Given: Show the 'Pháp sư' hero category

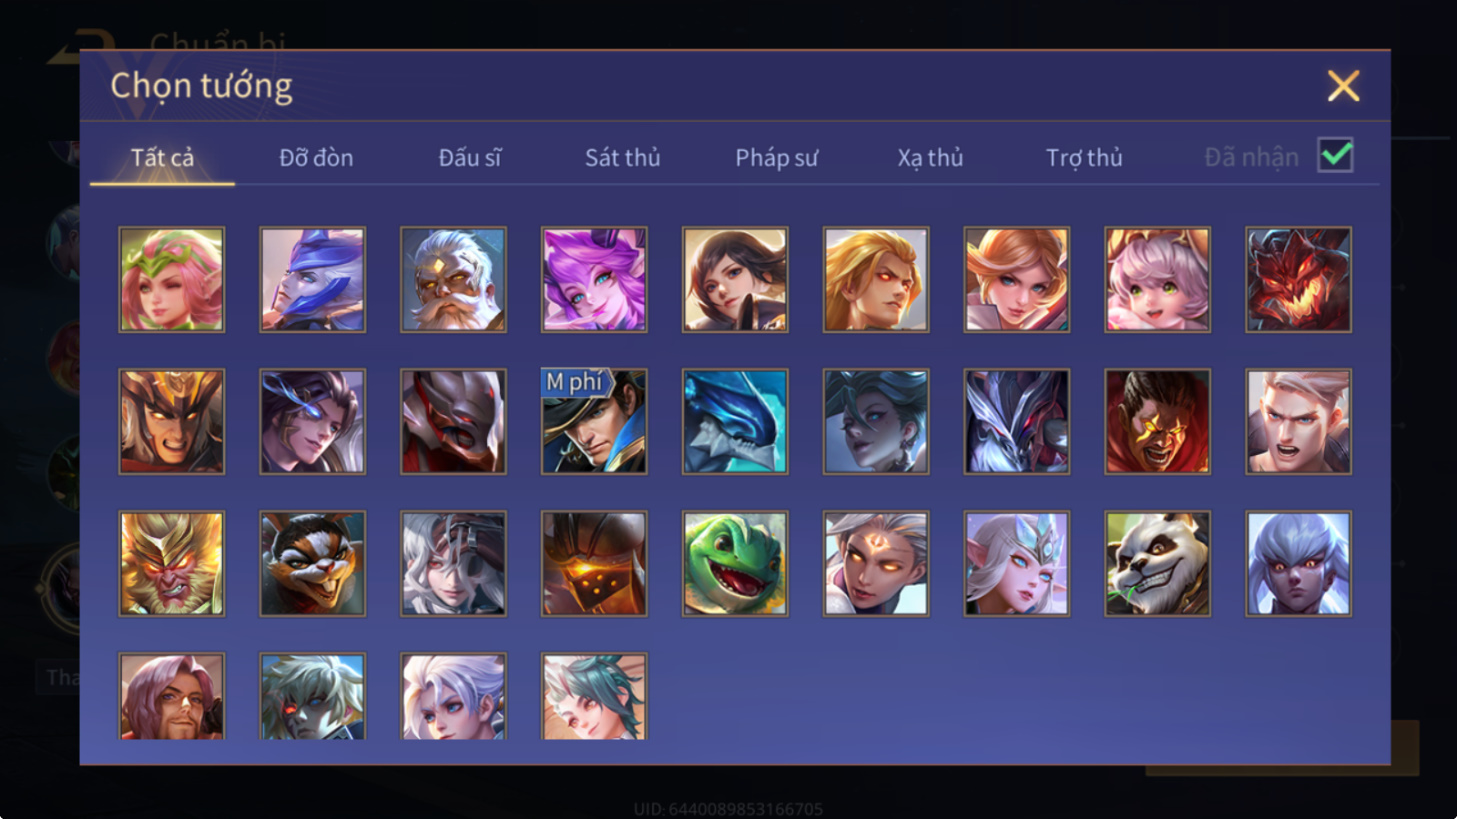Looking at the screenshot, I should pos(776,158).
